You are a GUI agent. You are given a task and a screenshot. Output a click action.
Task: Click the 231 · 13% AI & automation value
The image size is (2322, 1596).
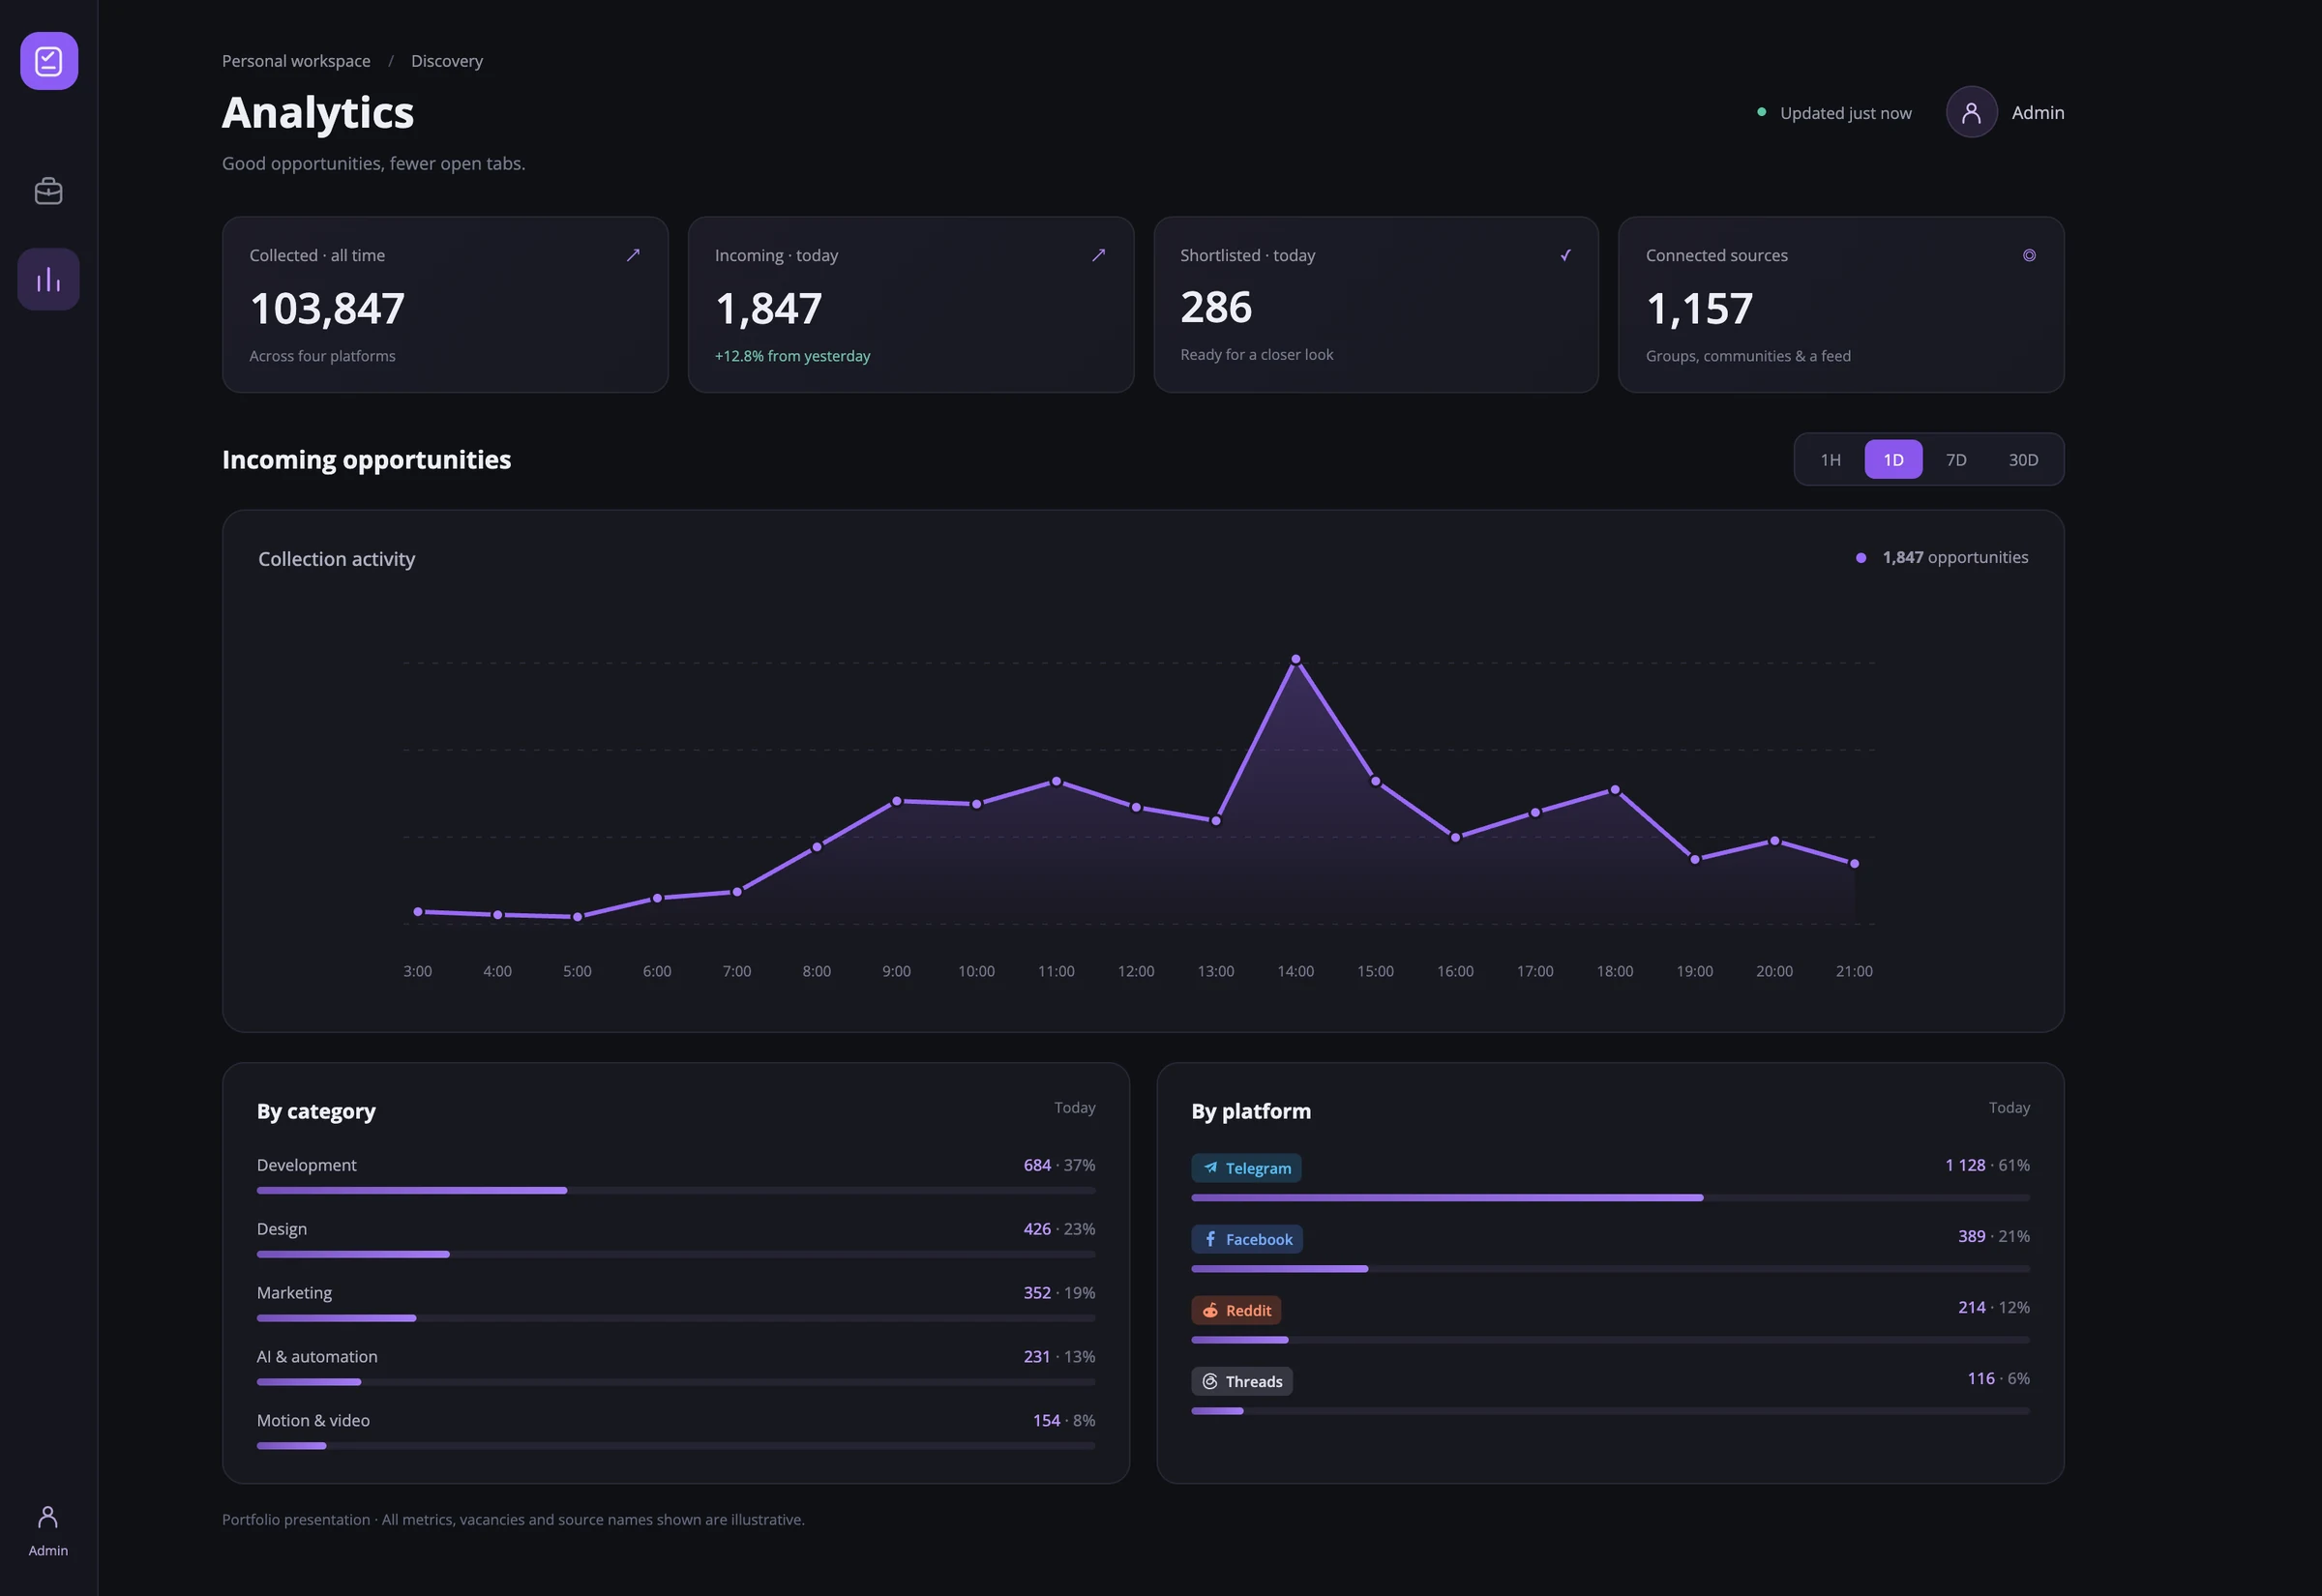click(x=1059, y=1357)
